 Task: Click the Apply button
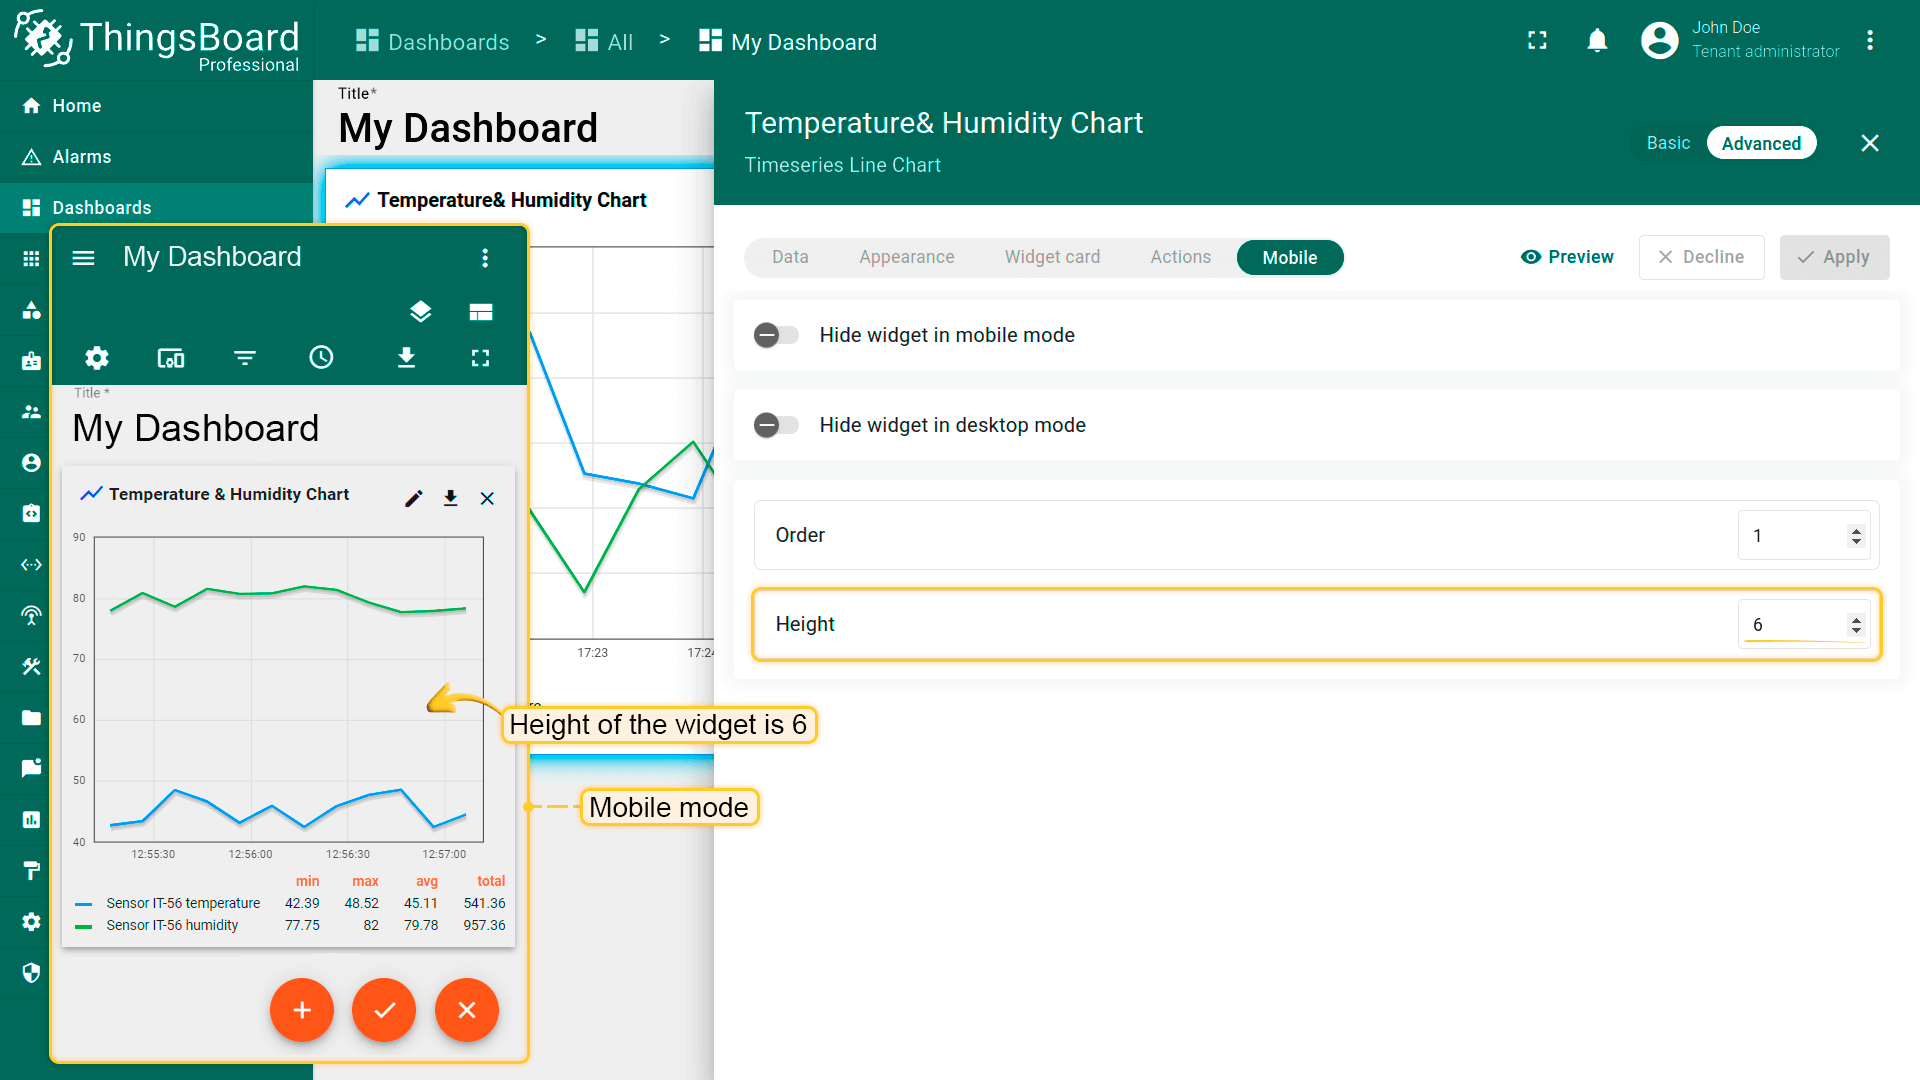[x=1834, y=257]
